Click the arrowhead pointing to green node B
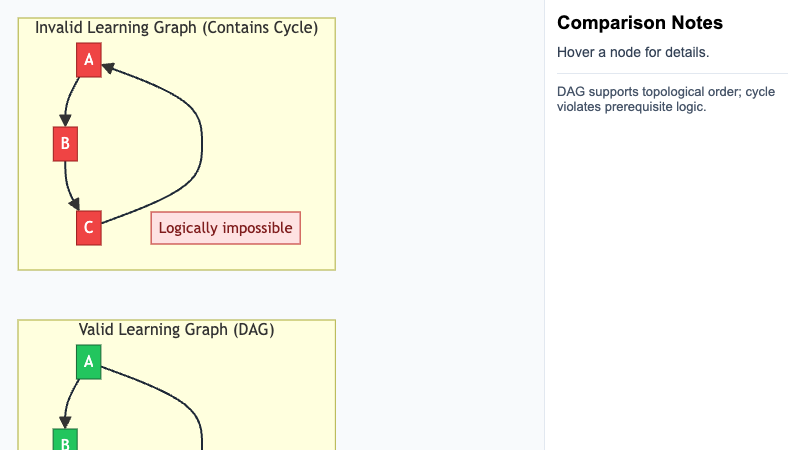Viewport: 800px width, 450px height. click(x=65, y=422)
